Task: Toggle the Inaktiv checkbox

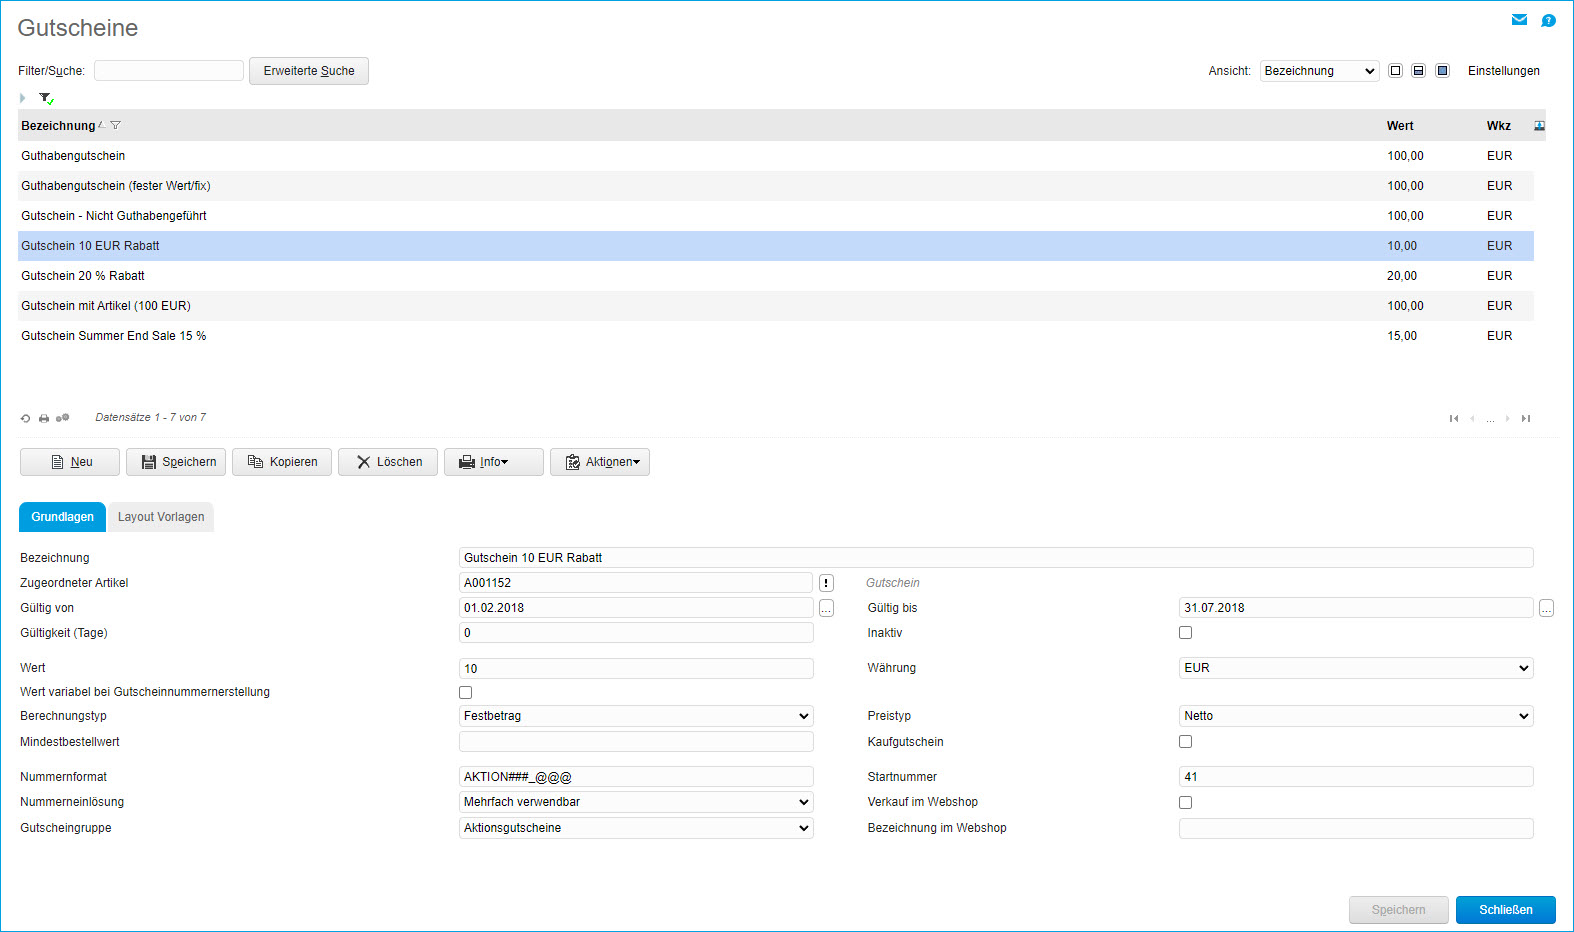Action: coord(1185,633)
